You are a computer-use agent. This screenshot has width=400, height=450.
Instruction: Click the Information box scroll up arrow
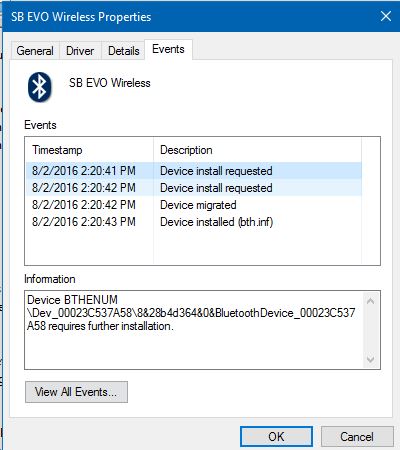pos(371,301)
